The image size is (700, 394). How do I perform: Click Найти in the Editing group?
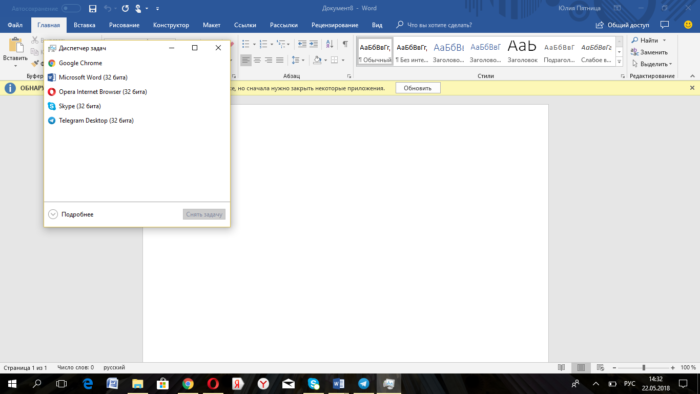[x=645, y=40]
